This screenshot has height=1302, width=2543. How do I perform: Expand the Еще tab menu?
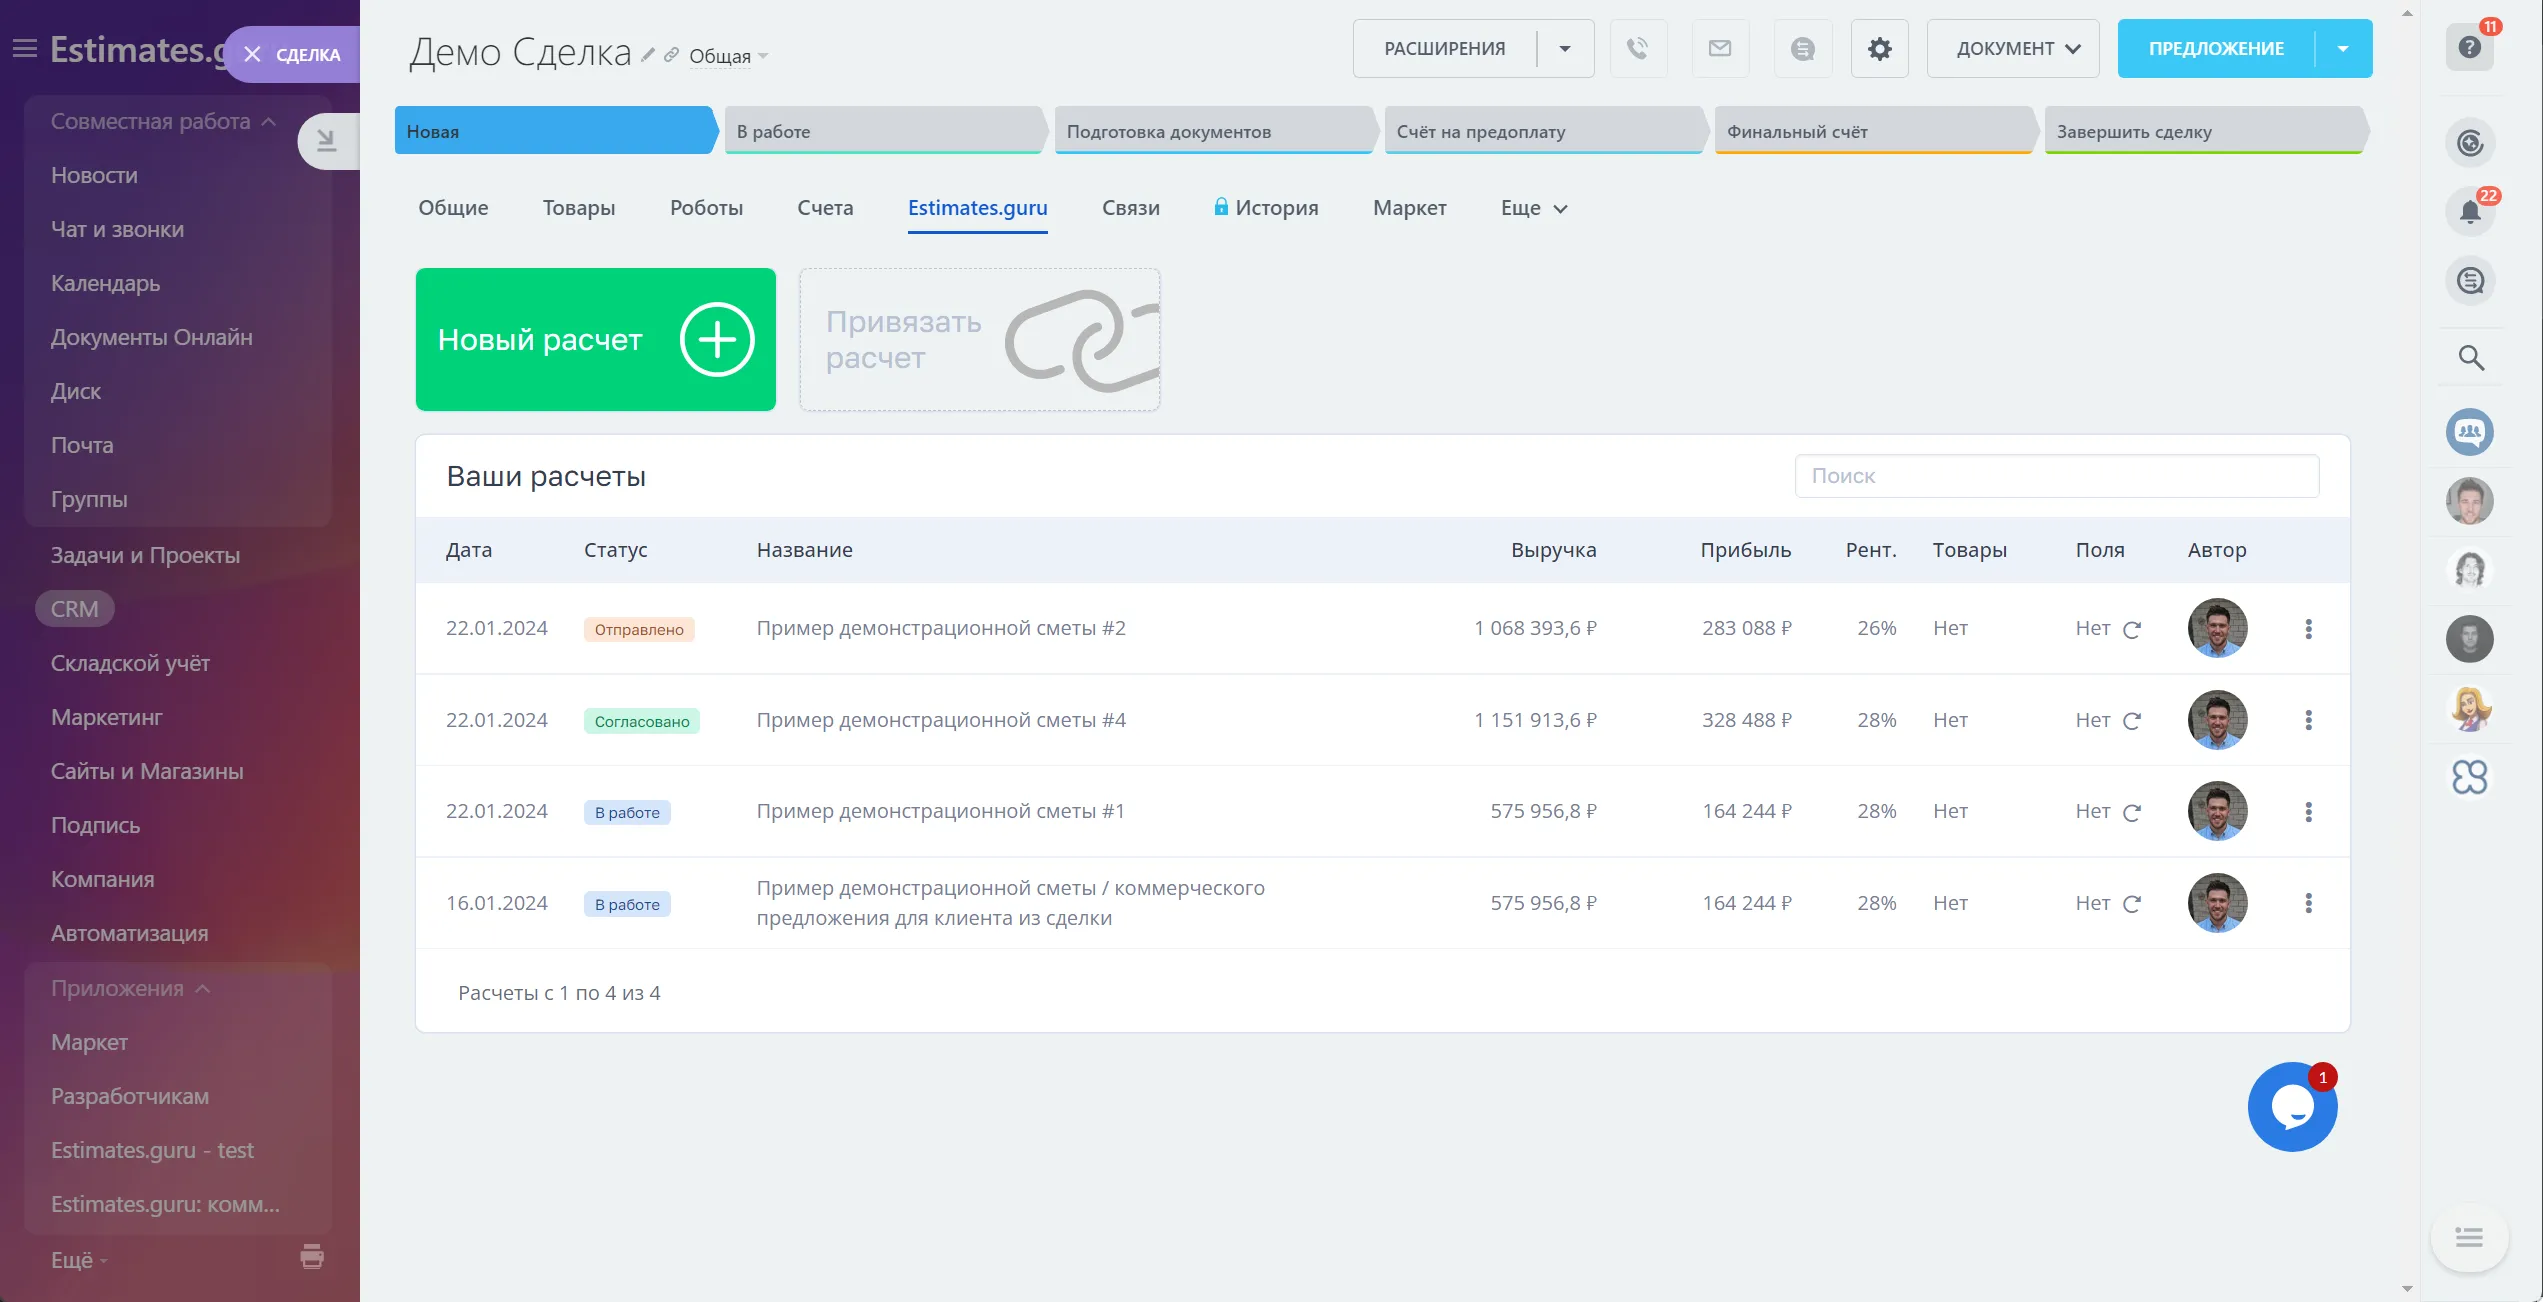[1533, 208]
